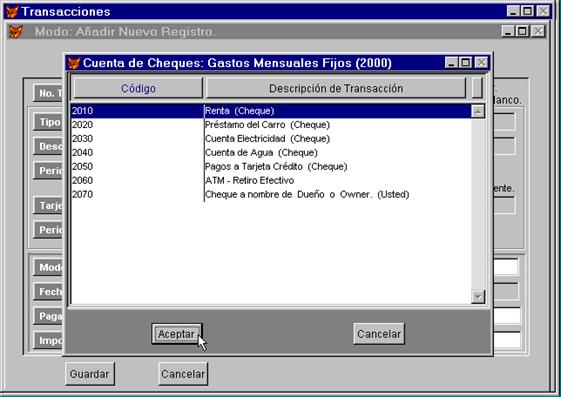
Task: Click the list scrollbar down arrow
Action: (478, 296)
